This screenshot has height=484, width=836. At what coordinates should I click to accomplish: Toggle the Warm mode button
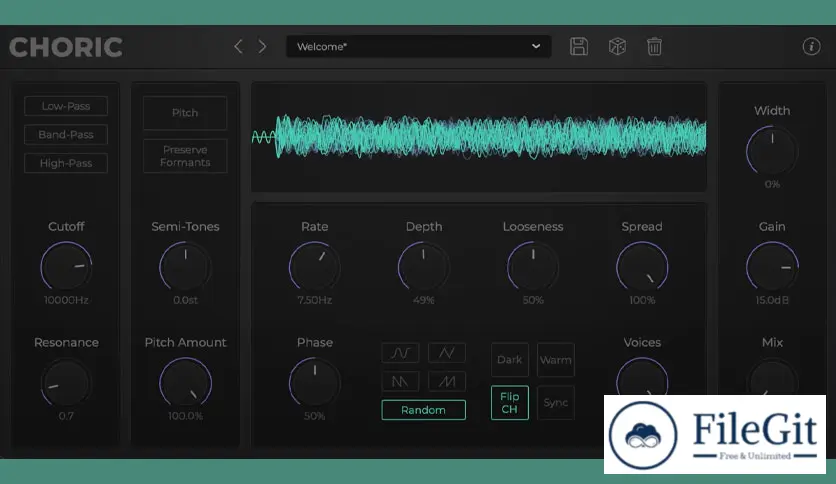(556, 360)
